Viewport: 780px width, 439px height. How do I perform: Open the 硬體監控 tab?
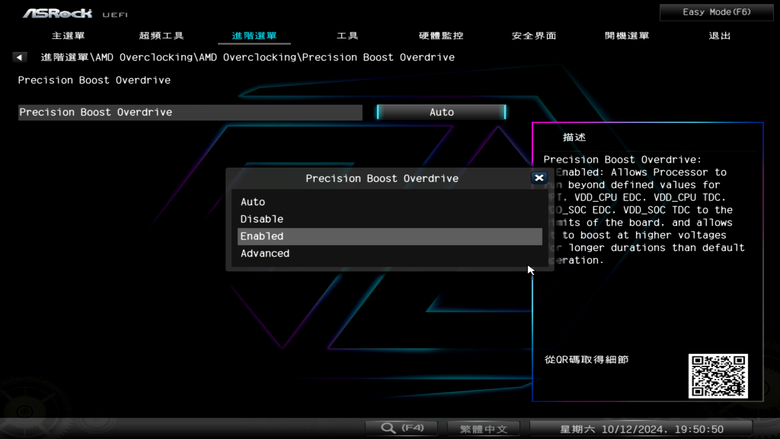441,36
